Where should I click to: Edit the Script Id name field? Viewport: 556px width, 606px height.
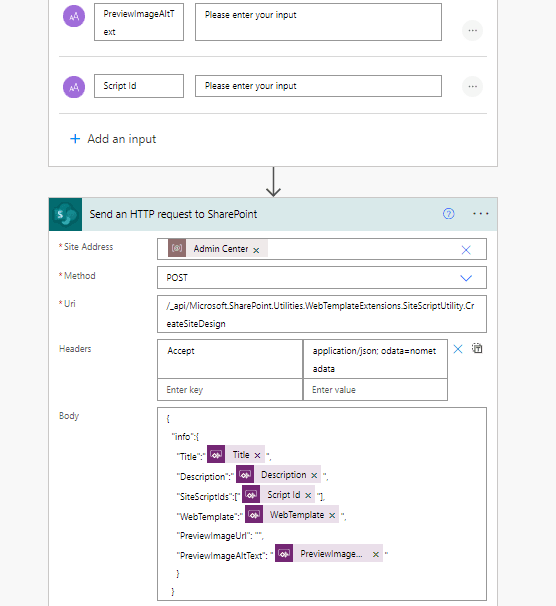(139, 86)
